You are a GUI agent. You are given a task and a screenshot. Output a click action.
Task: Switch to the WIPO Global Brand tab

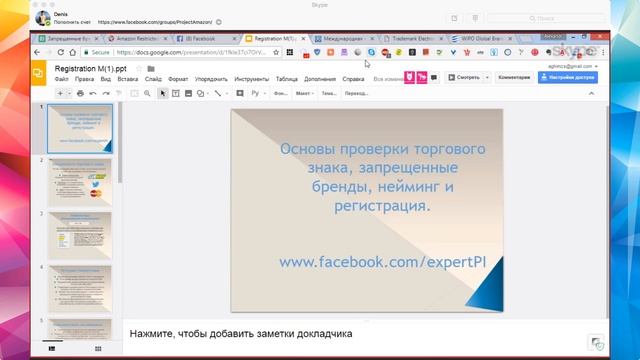click(x=481, y=39)
